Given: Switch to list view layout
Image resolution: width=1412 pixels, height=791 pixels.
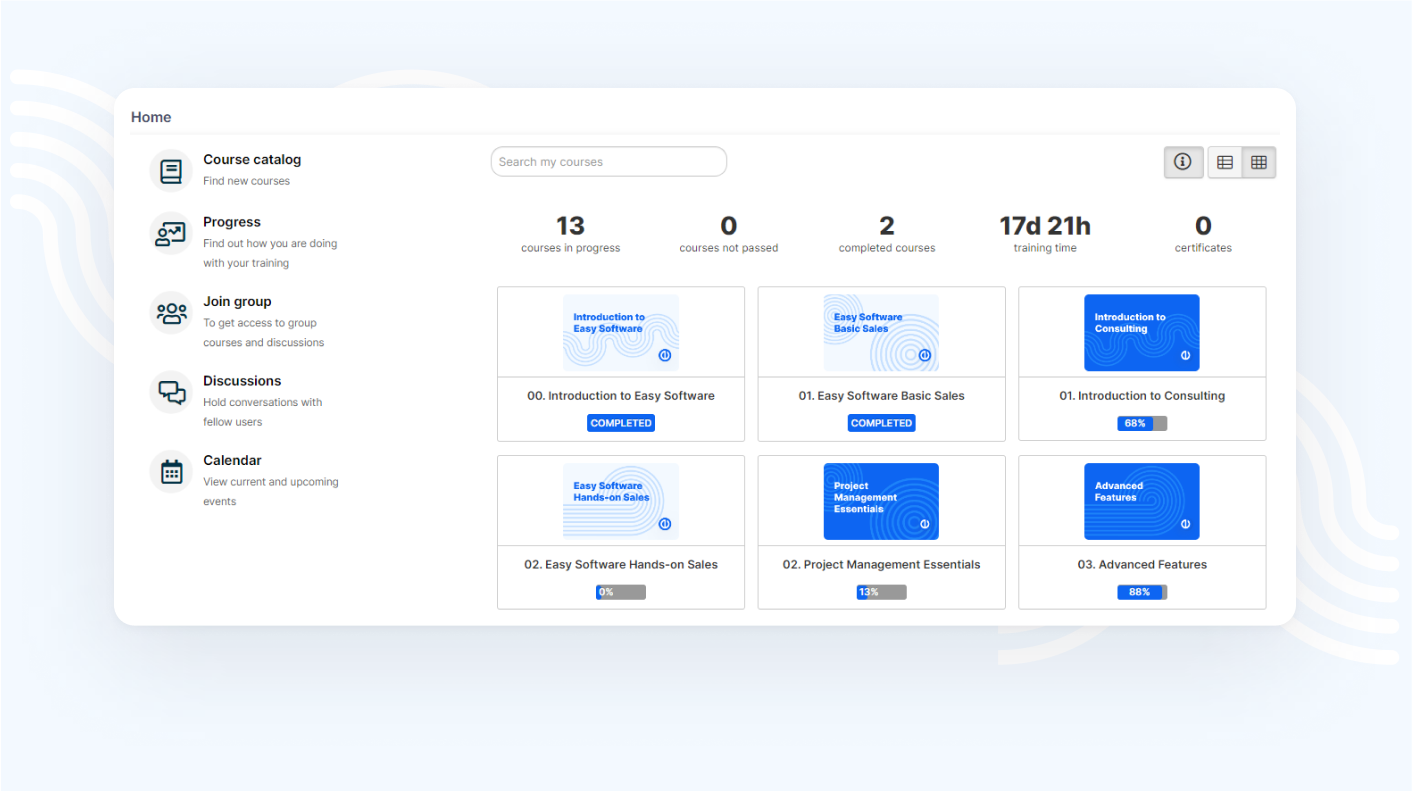Looking at the screenshot, I should point(1225,162).
